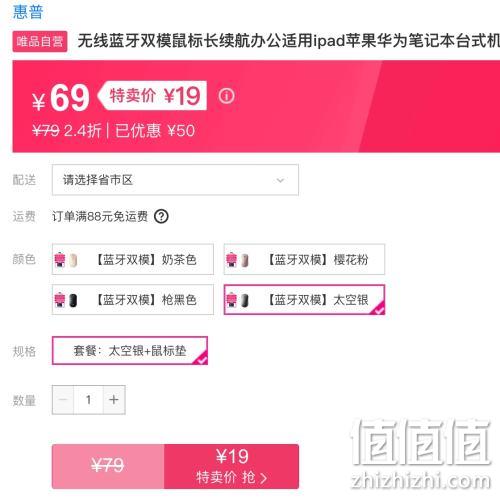Select color 【蓝牙双模】奶茶色
This screenshot has height=498, width=500.
[133, 259]
